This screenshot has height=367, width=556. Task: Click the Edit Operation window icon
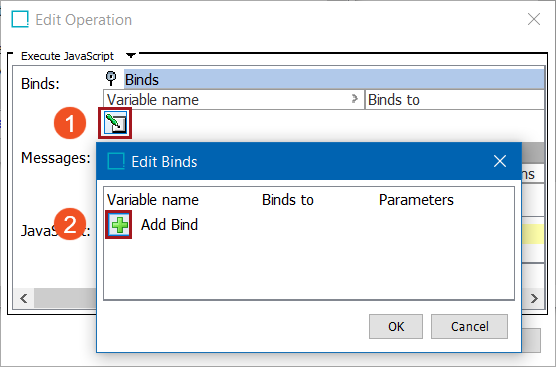[20, 19]
